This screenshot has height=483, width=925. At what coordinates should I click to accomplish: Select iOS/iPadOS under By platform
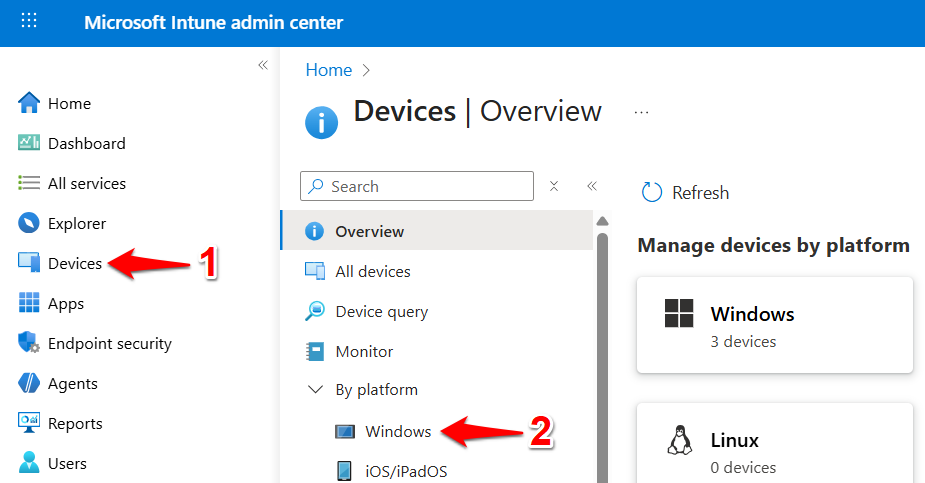[x=406, y=472]
